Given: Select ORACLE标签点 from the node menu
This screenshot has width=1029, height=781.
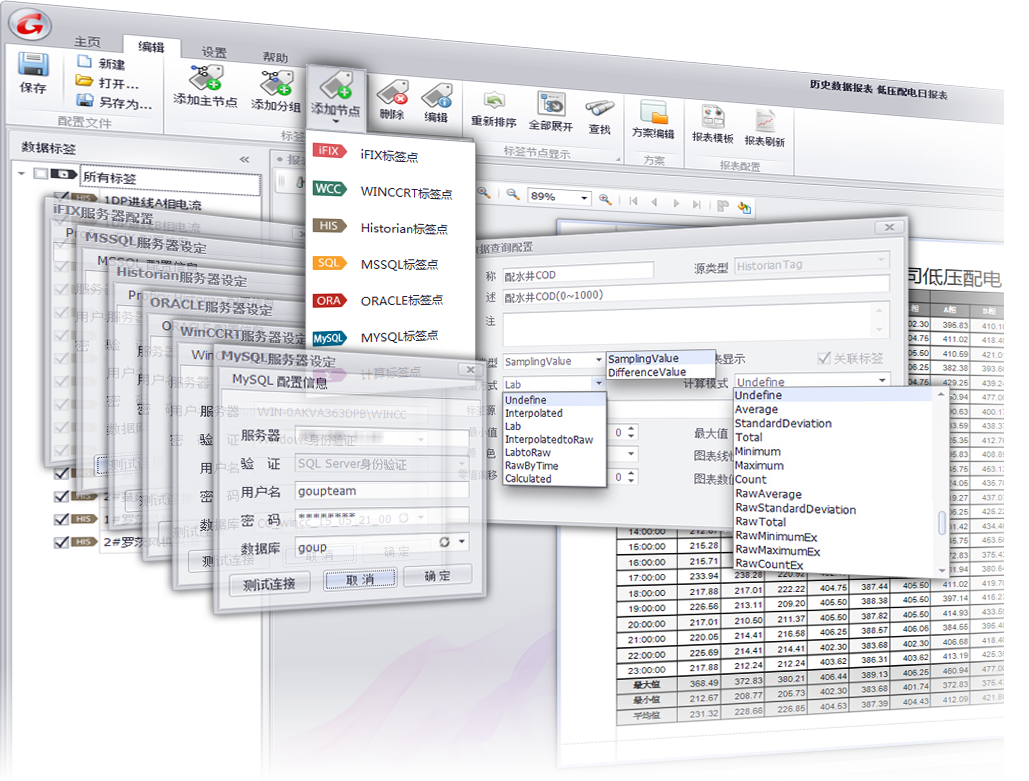Looking at the screenshot, I should (391, 300).
